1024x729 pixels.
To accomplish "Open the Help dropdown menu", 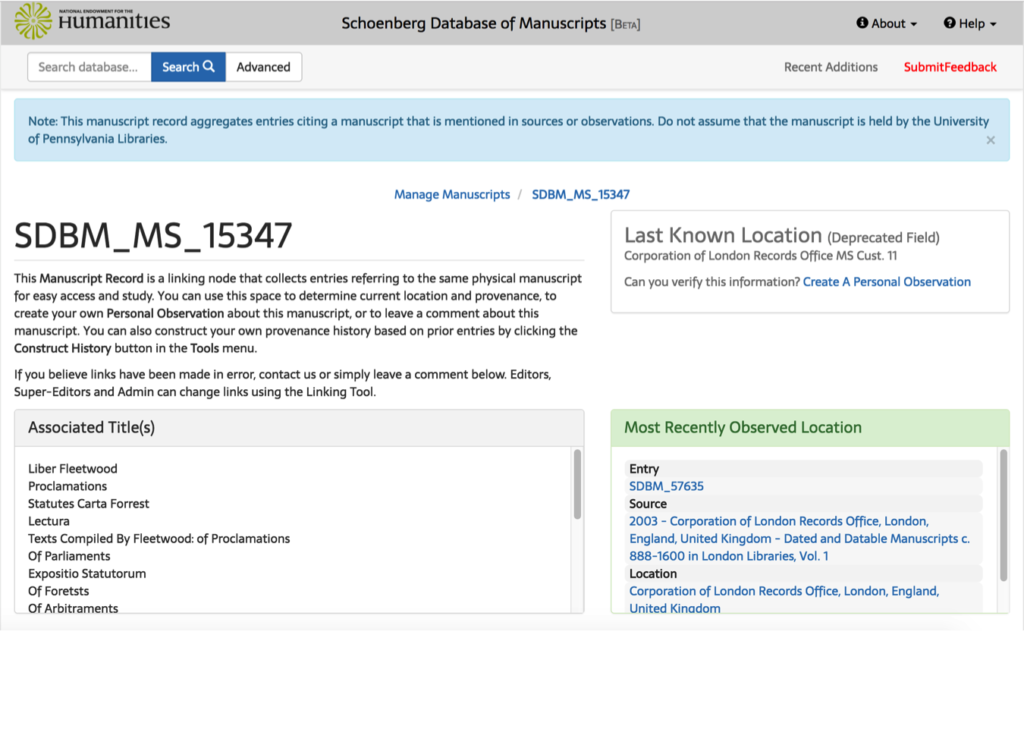I will [970, 24].
